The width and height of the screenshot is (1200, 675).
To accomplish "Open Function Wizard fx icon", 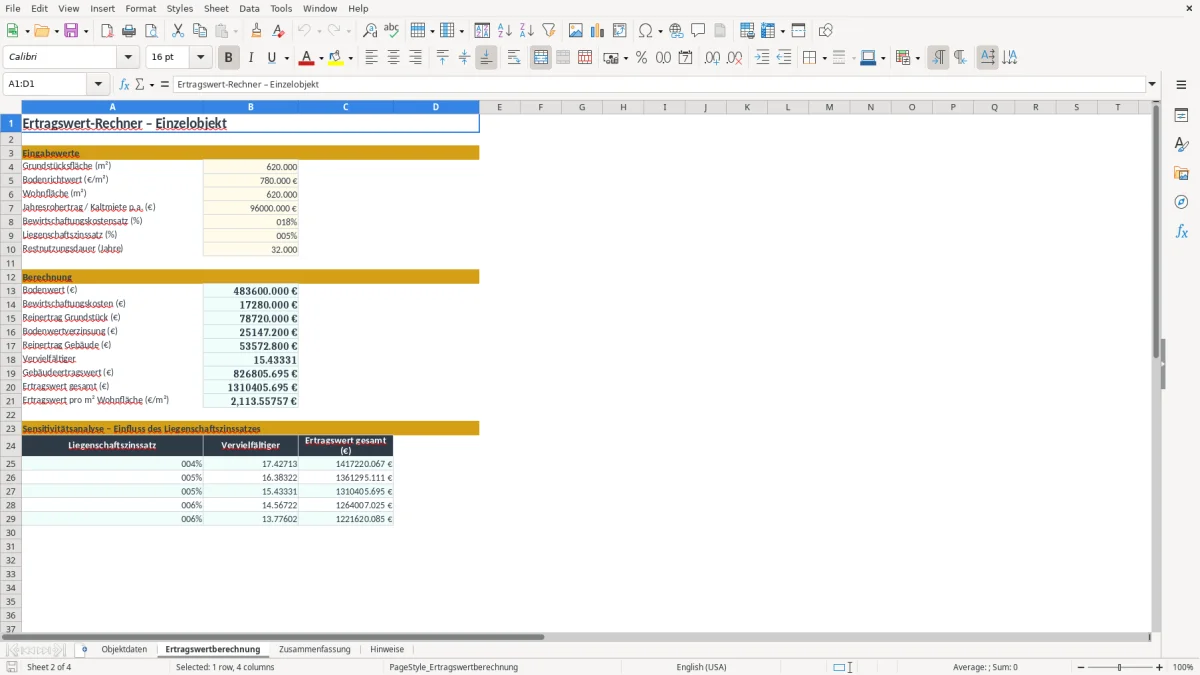I will 125,84.
